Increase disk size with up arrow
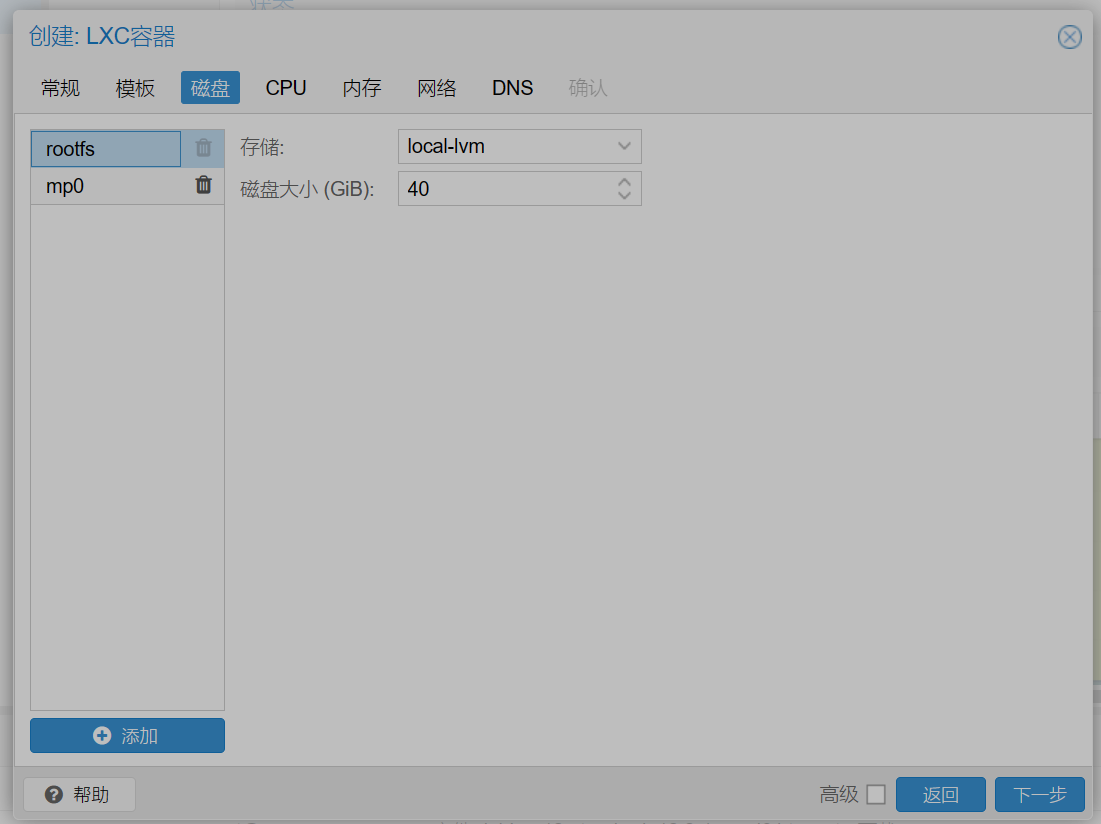1101x824 pixels. (x=624, y=182)
